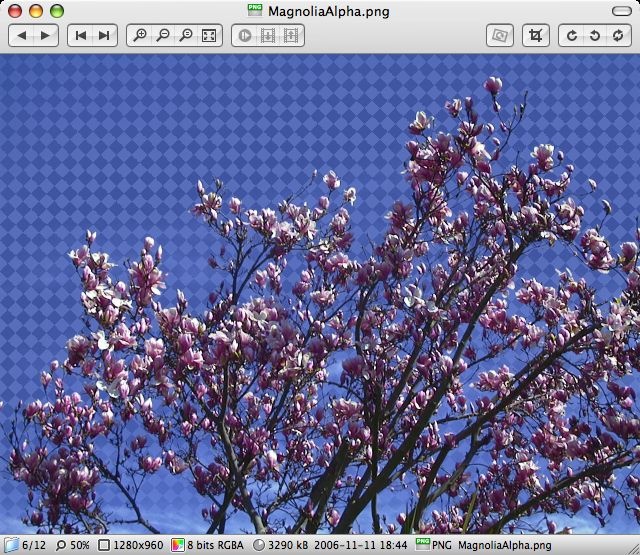Go to the previous image with the left arrow
Viewport: 640px width, 555px height.
(22, 36)
